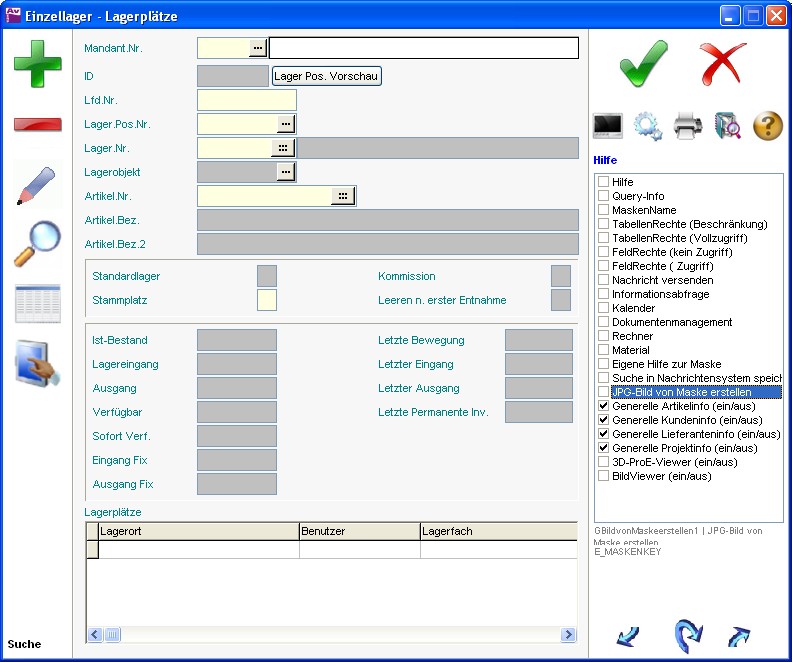Click the gear settings icon

click(x=648, y=126)
